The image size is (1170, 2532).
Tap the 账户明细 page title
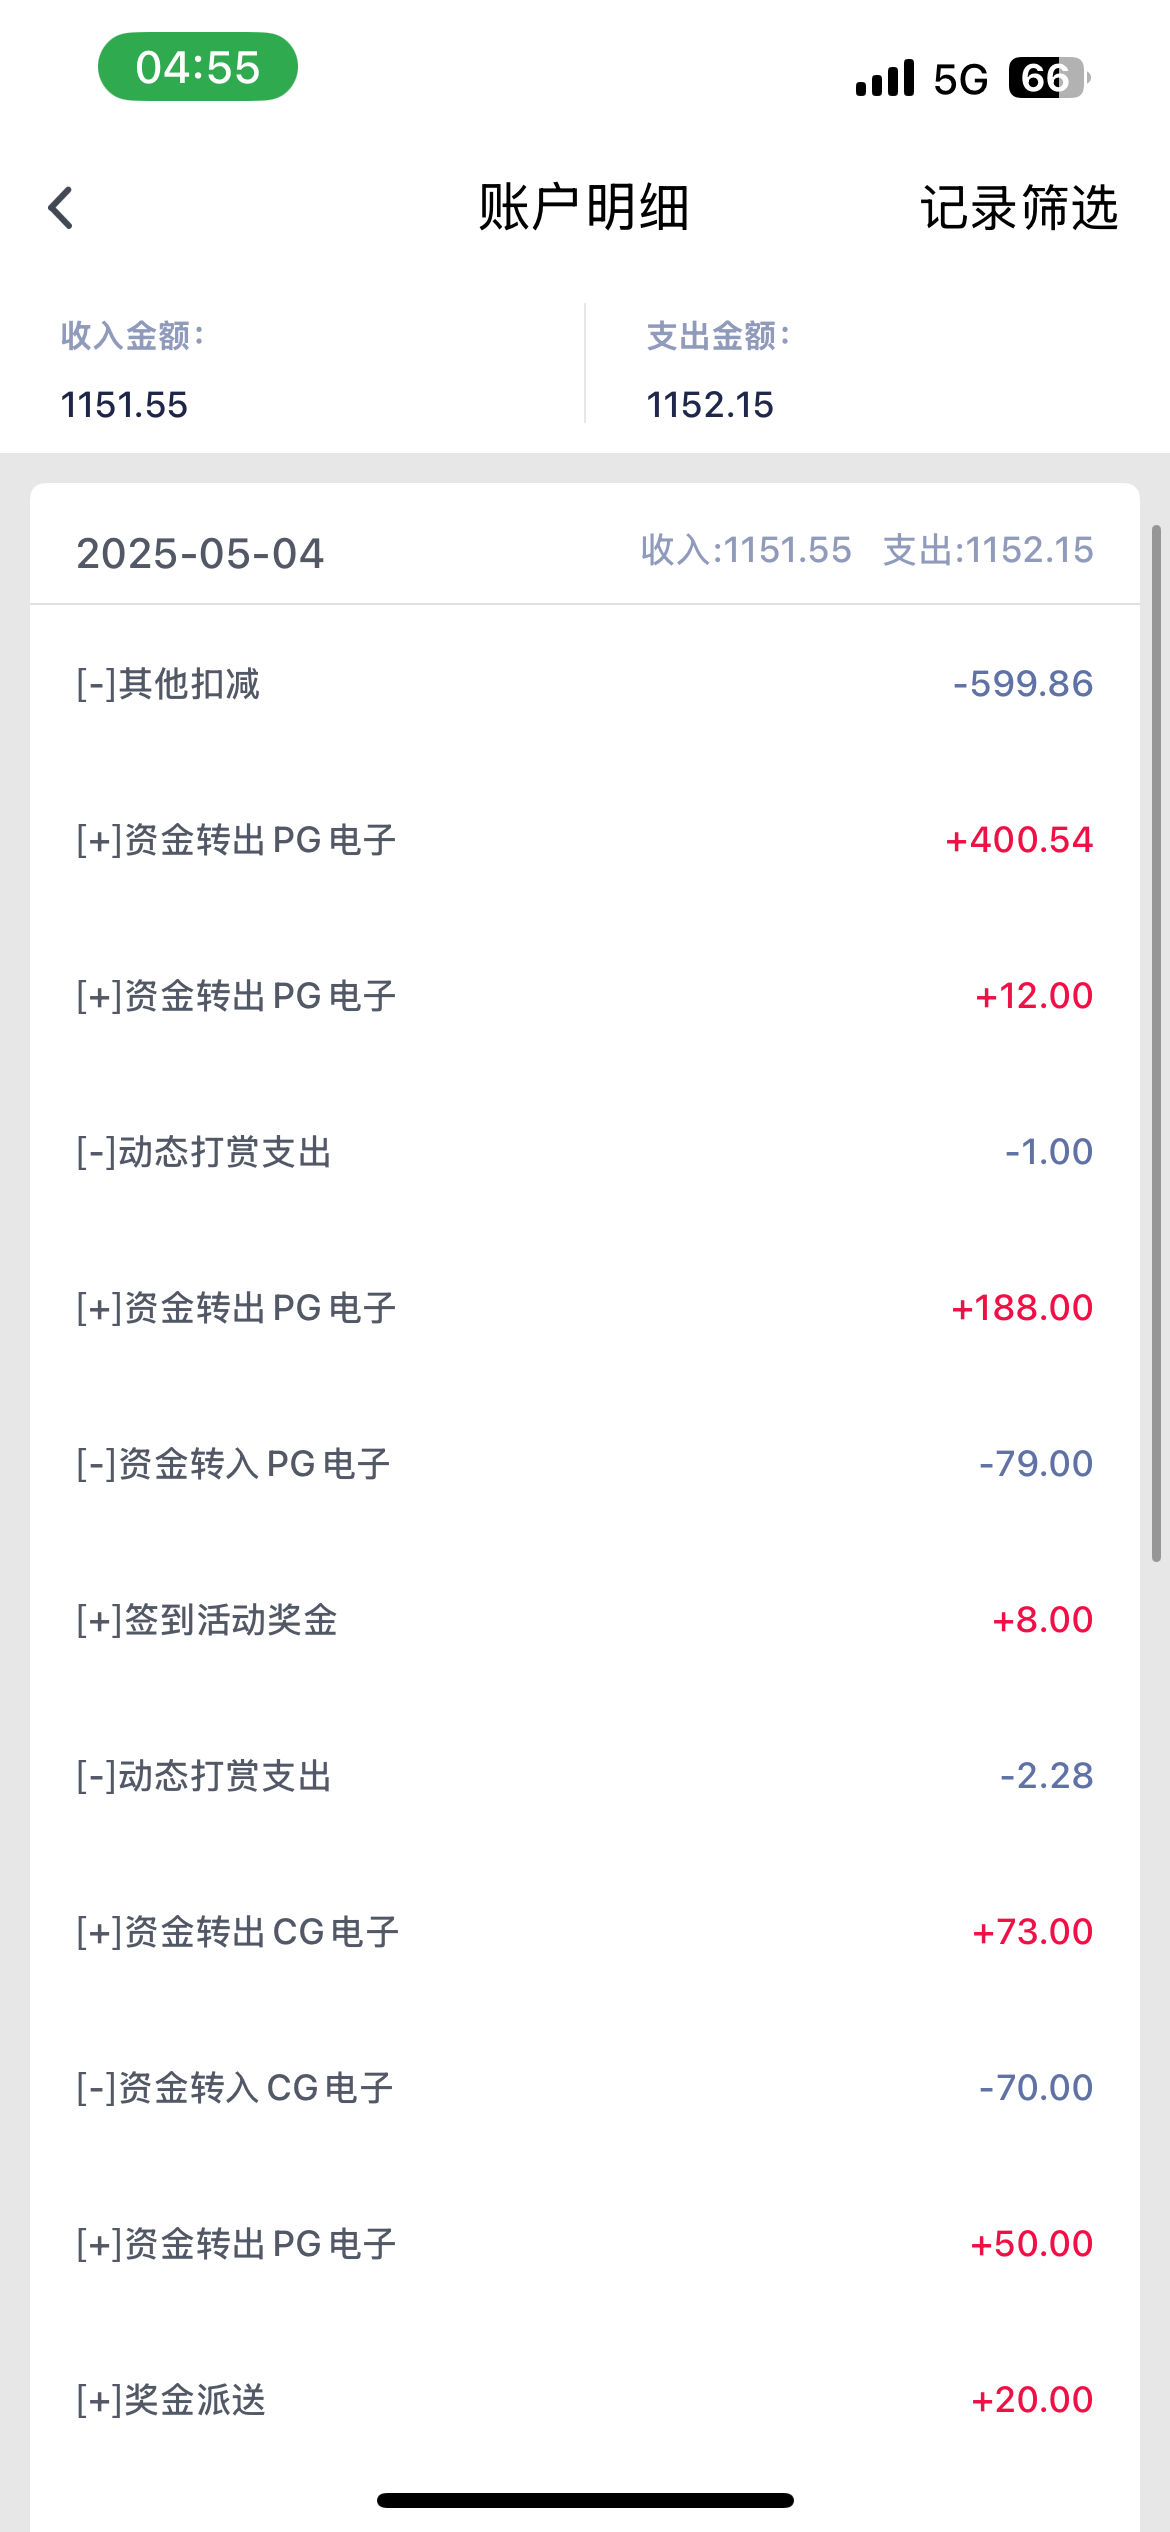pyautogui.click(x=584, y=208)
